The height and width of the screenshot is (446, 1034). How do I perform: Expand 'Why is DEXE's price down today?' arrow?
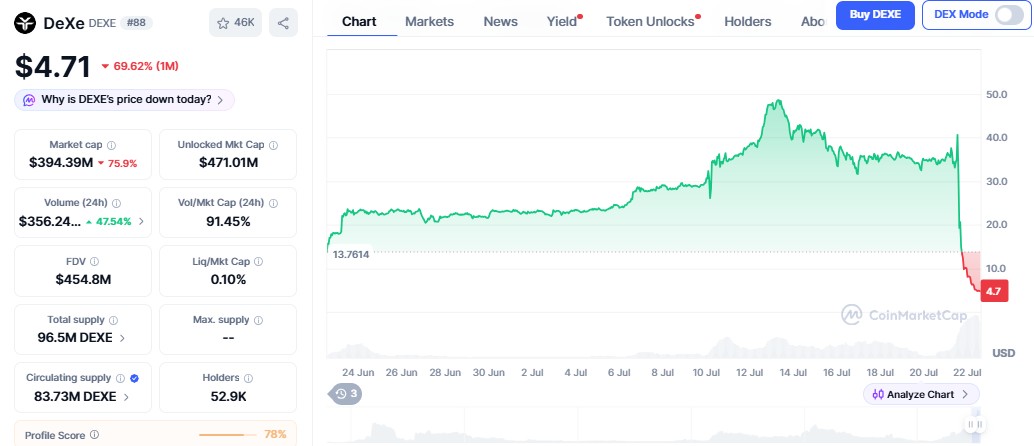pyautogui.click(x=220, y=100)
